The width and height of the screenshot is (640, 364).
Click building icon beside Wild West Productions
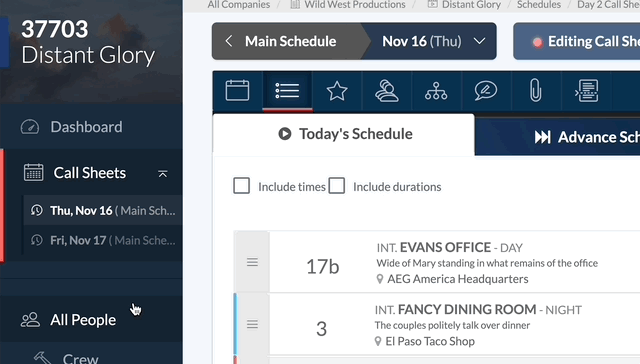pyautogui.click(x=295, y=4)
